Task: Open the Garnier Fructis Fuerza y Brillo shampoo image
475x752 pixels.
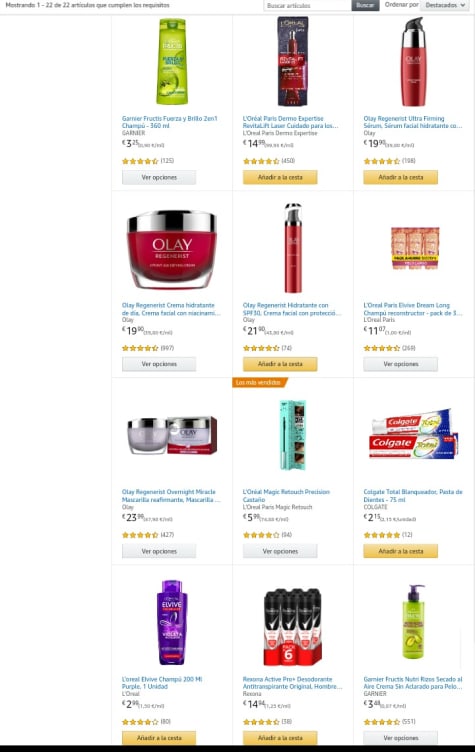Action: [x=172, y=61]
